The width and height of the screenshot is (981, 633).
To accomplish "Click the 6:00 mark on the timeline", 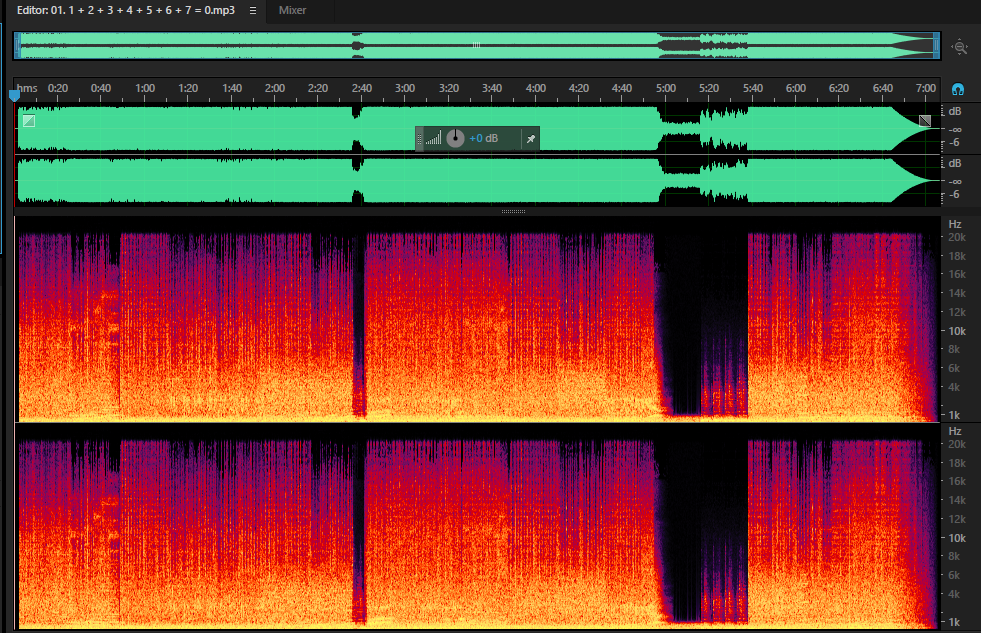I will point(796,88).
